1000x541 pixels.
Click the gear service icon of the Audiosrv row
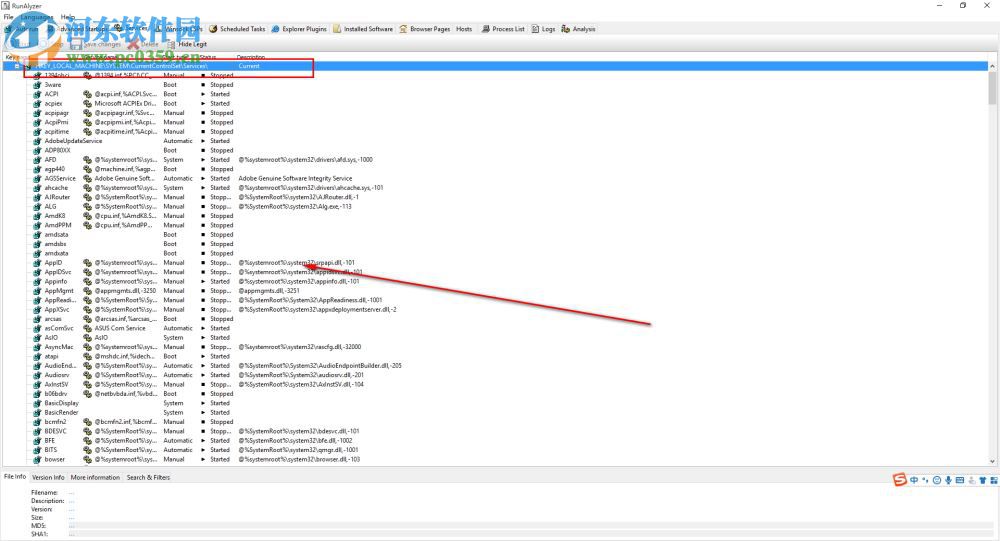point(38,375)
